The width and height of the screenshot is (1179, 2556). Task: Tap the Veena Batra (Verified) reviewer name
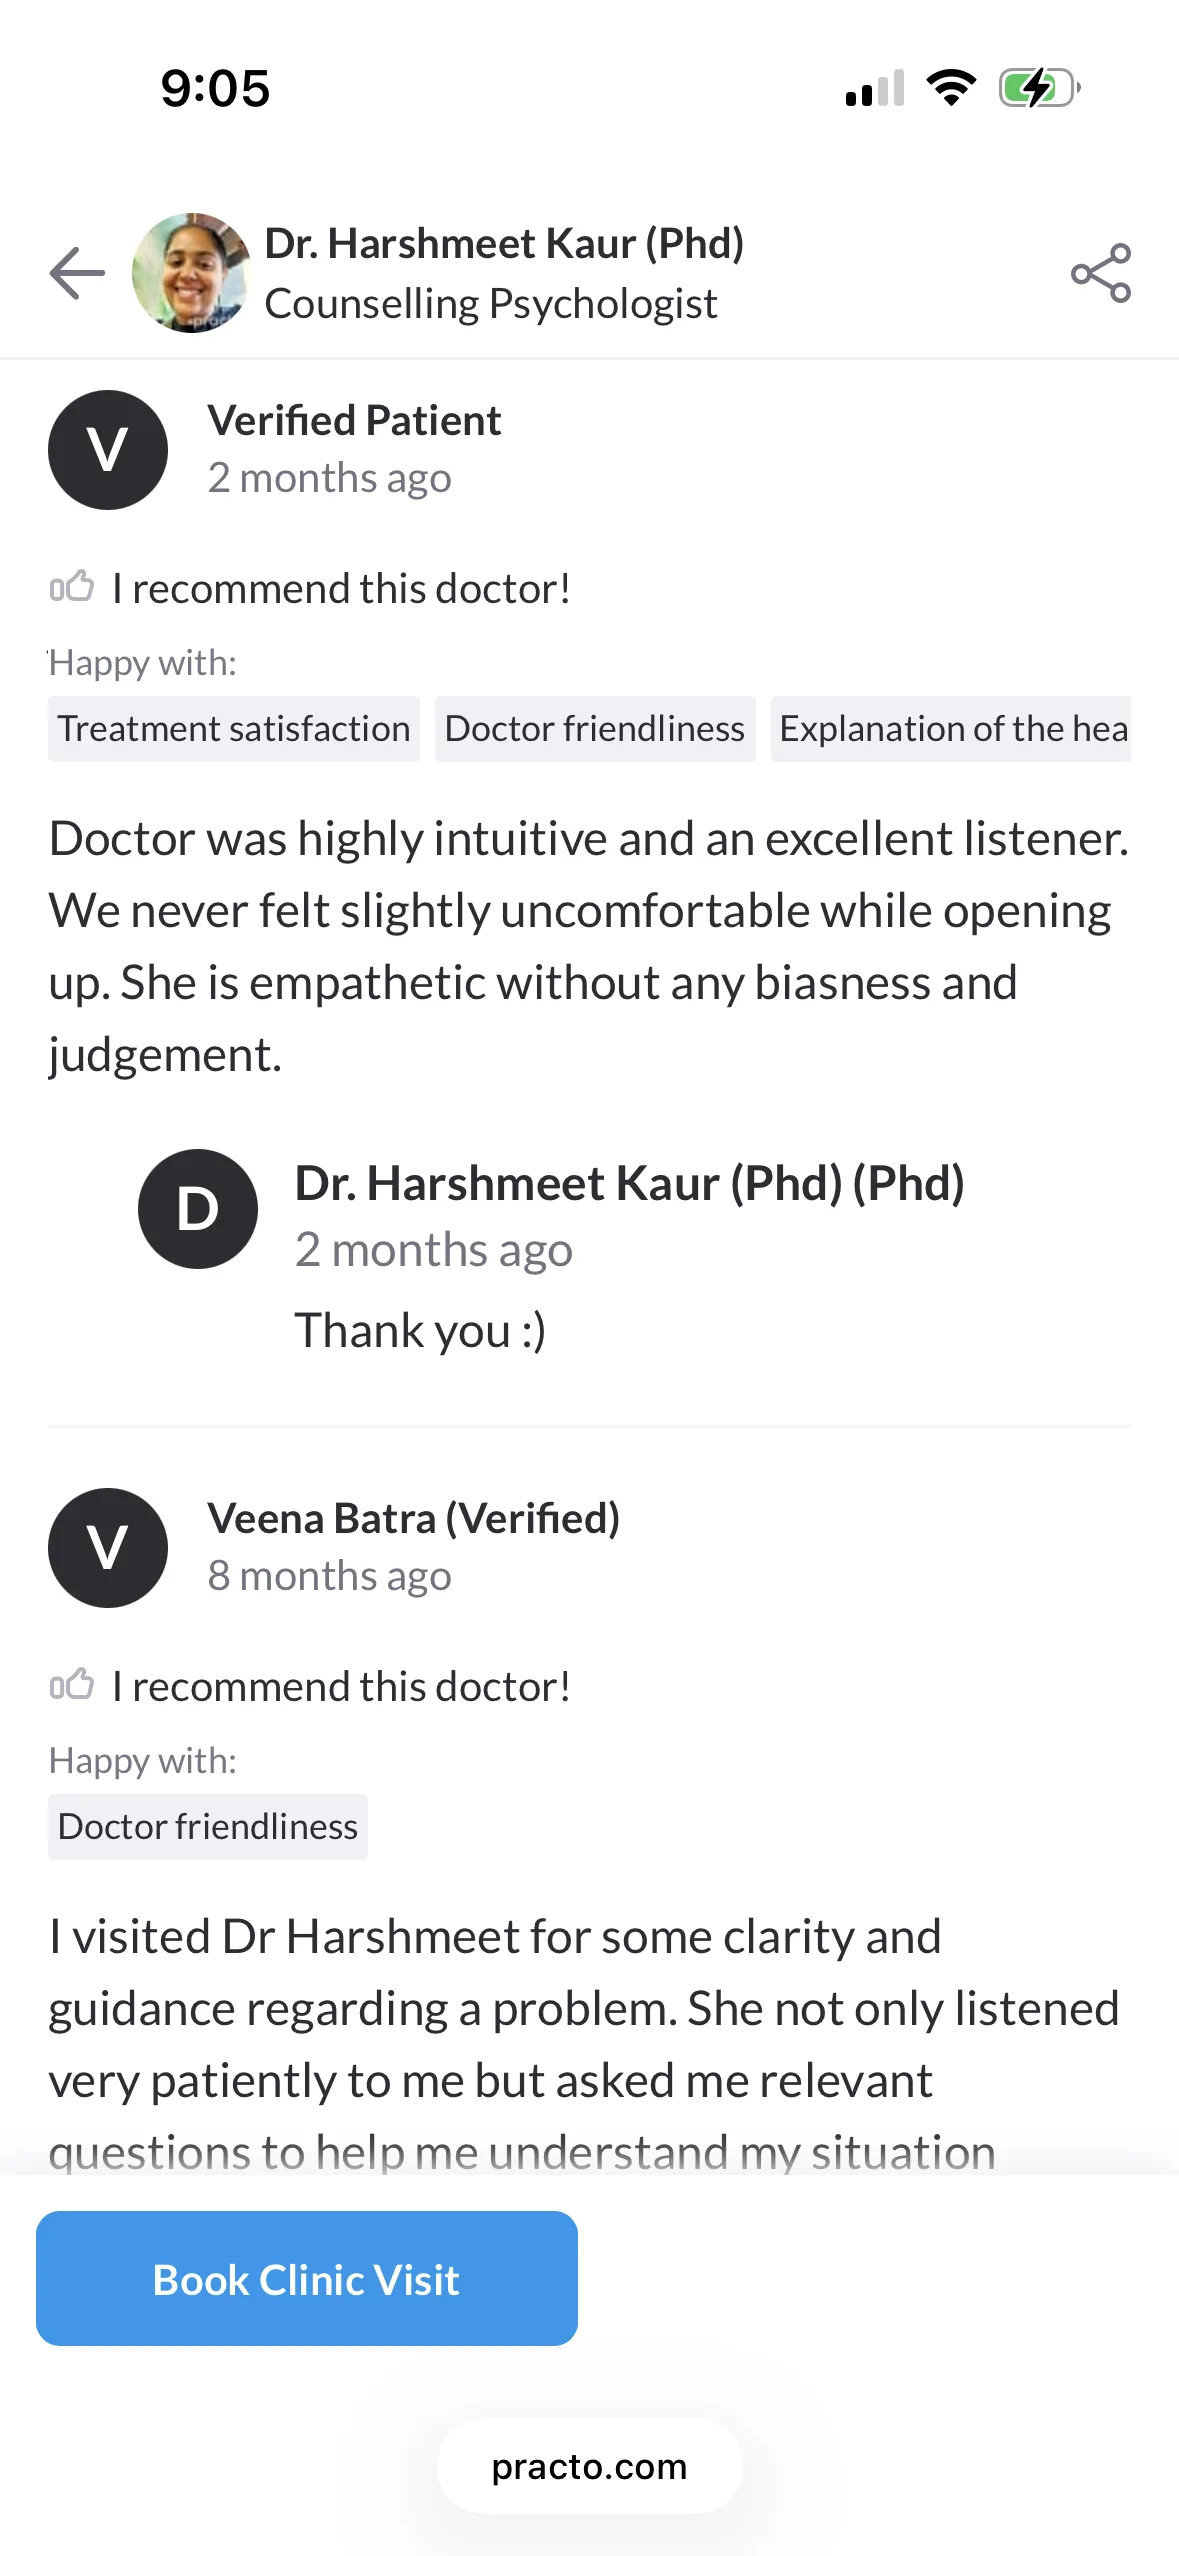click(x=414, y=1518)
